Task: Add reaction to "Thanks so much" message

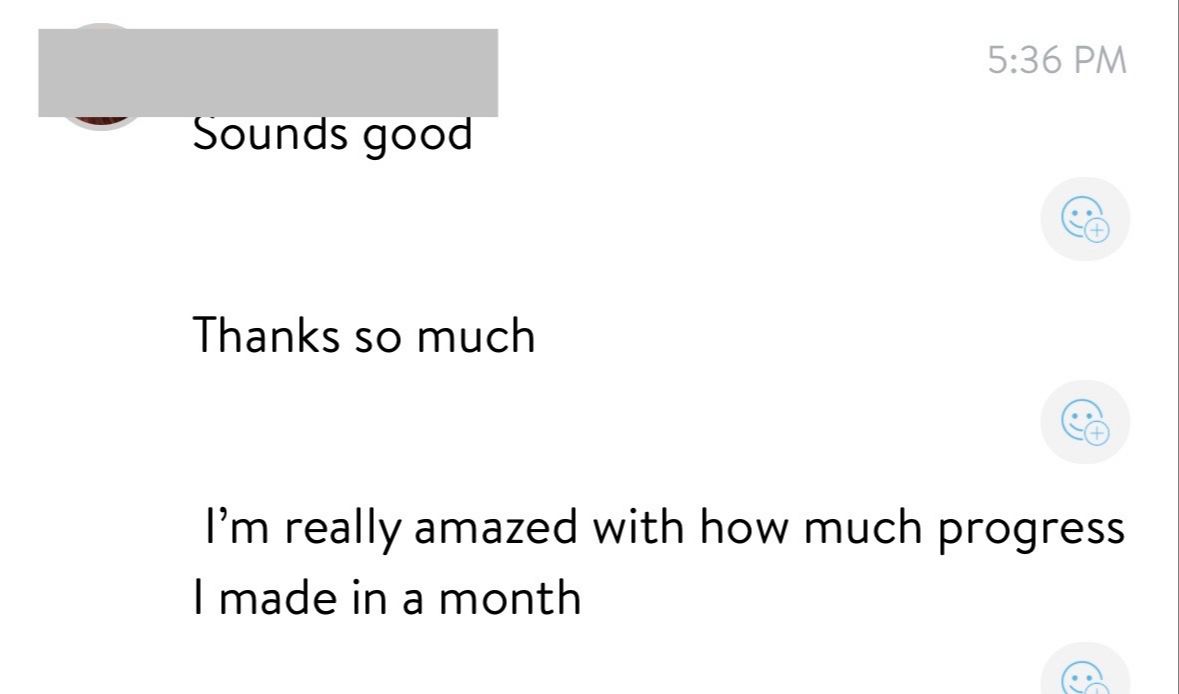Action: pyautogui.click(x=1085, y=421)
